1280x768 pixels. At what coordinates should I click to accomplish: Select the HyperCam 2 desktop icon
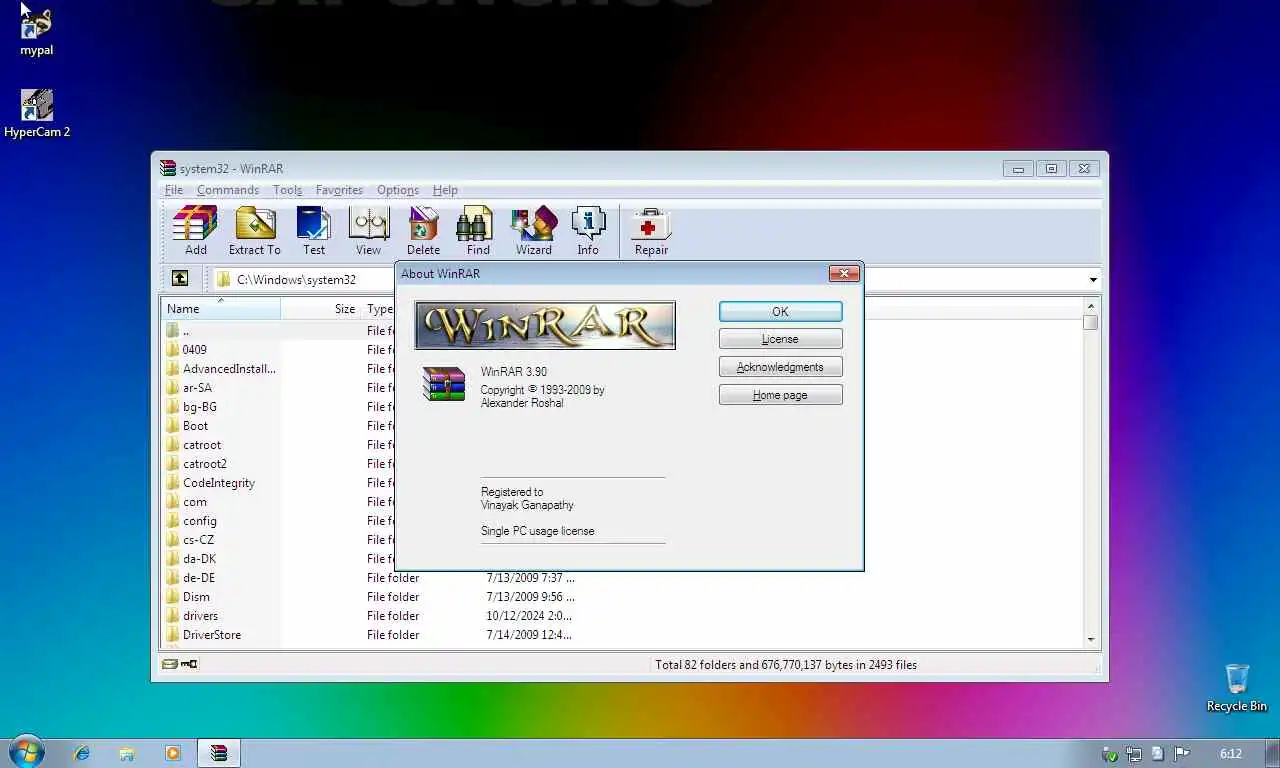click(x=37, y=113)
